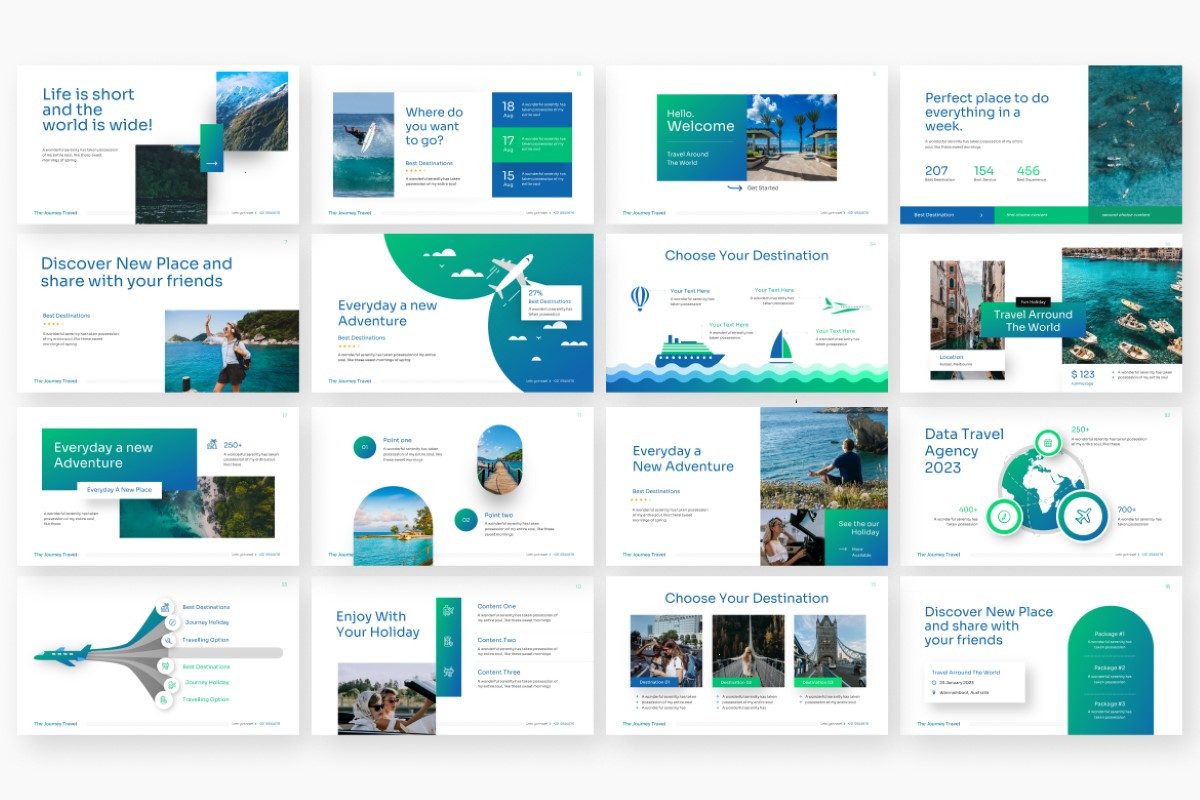This screenshot has height=800, width=1200.
Task: Click the white airplane on Everyday a new Adventure slide
Action: coord(511,275)
